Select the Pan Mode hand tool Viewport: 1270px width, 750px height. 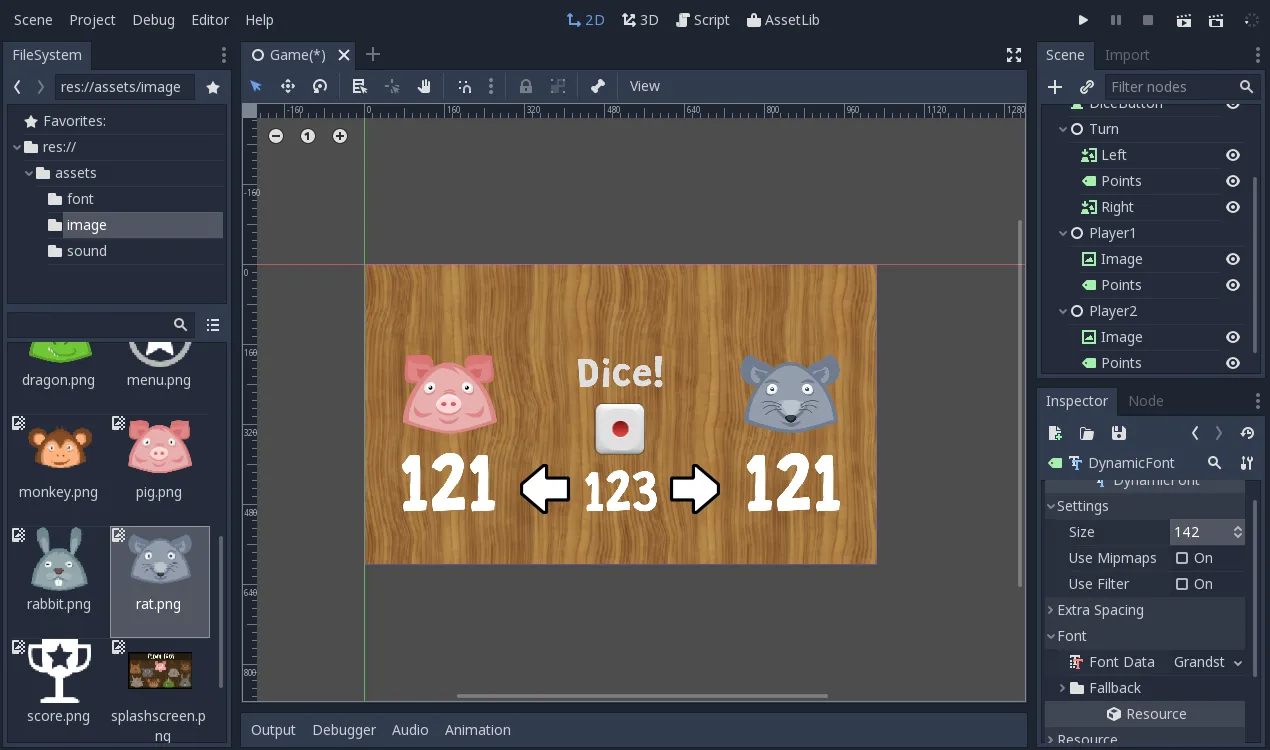click(424, 86)
